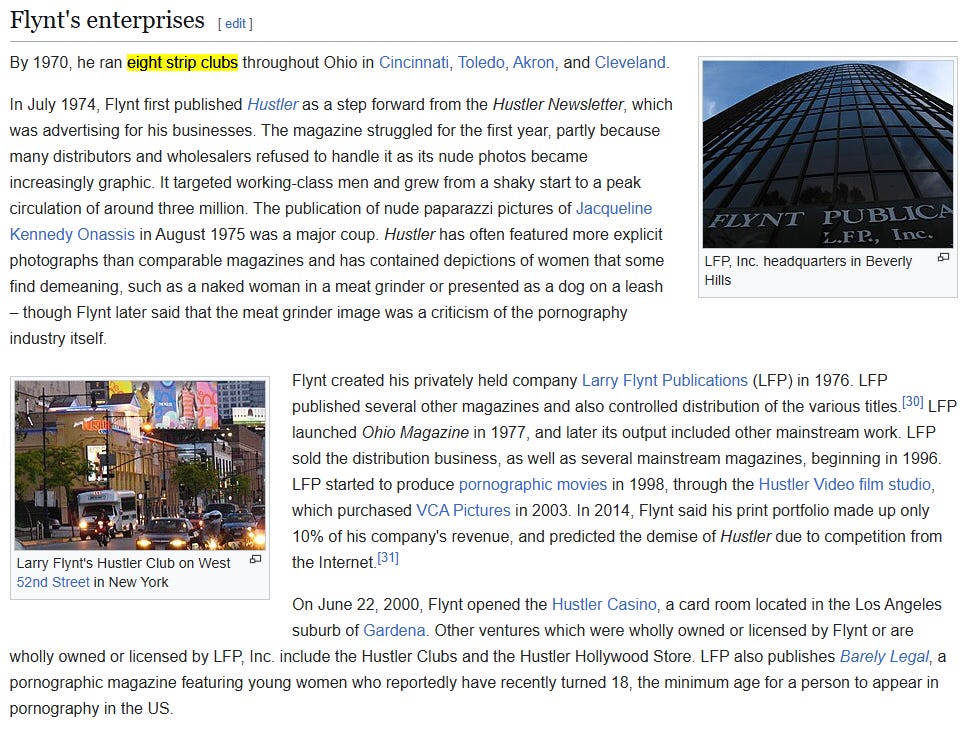Open the Barely Legal link
The image size is (963, 737).
[884, 657]
